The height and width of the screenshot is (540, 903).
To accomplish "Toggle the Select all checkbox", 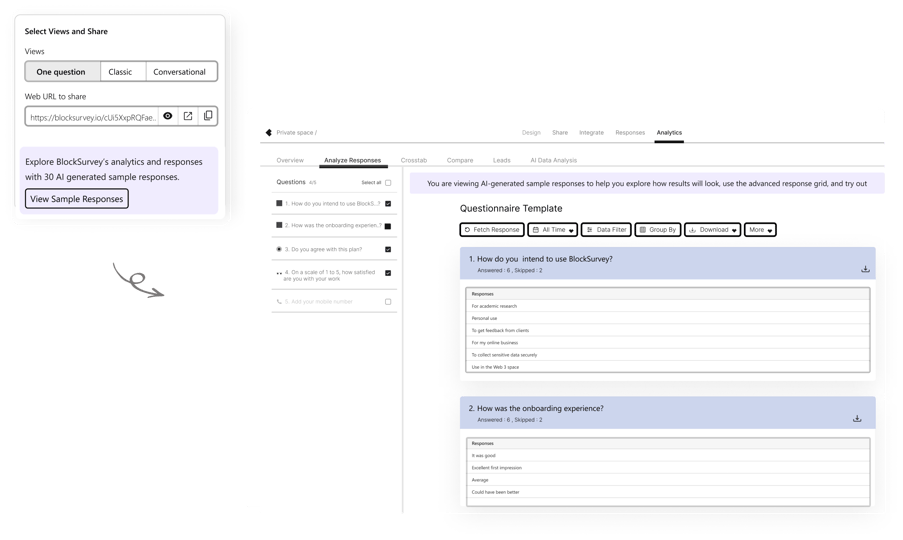I will pyautogui.click(x=388, y=182).
